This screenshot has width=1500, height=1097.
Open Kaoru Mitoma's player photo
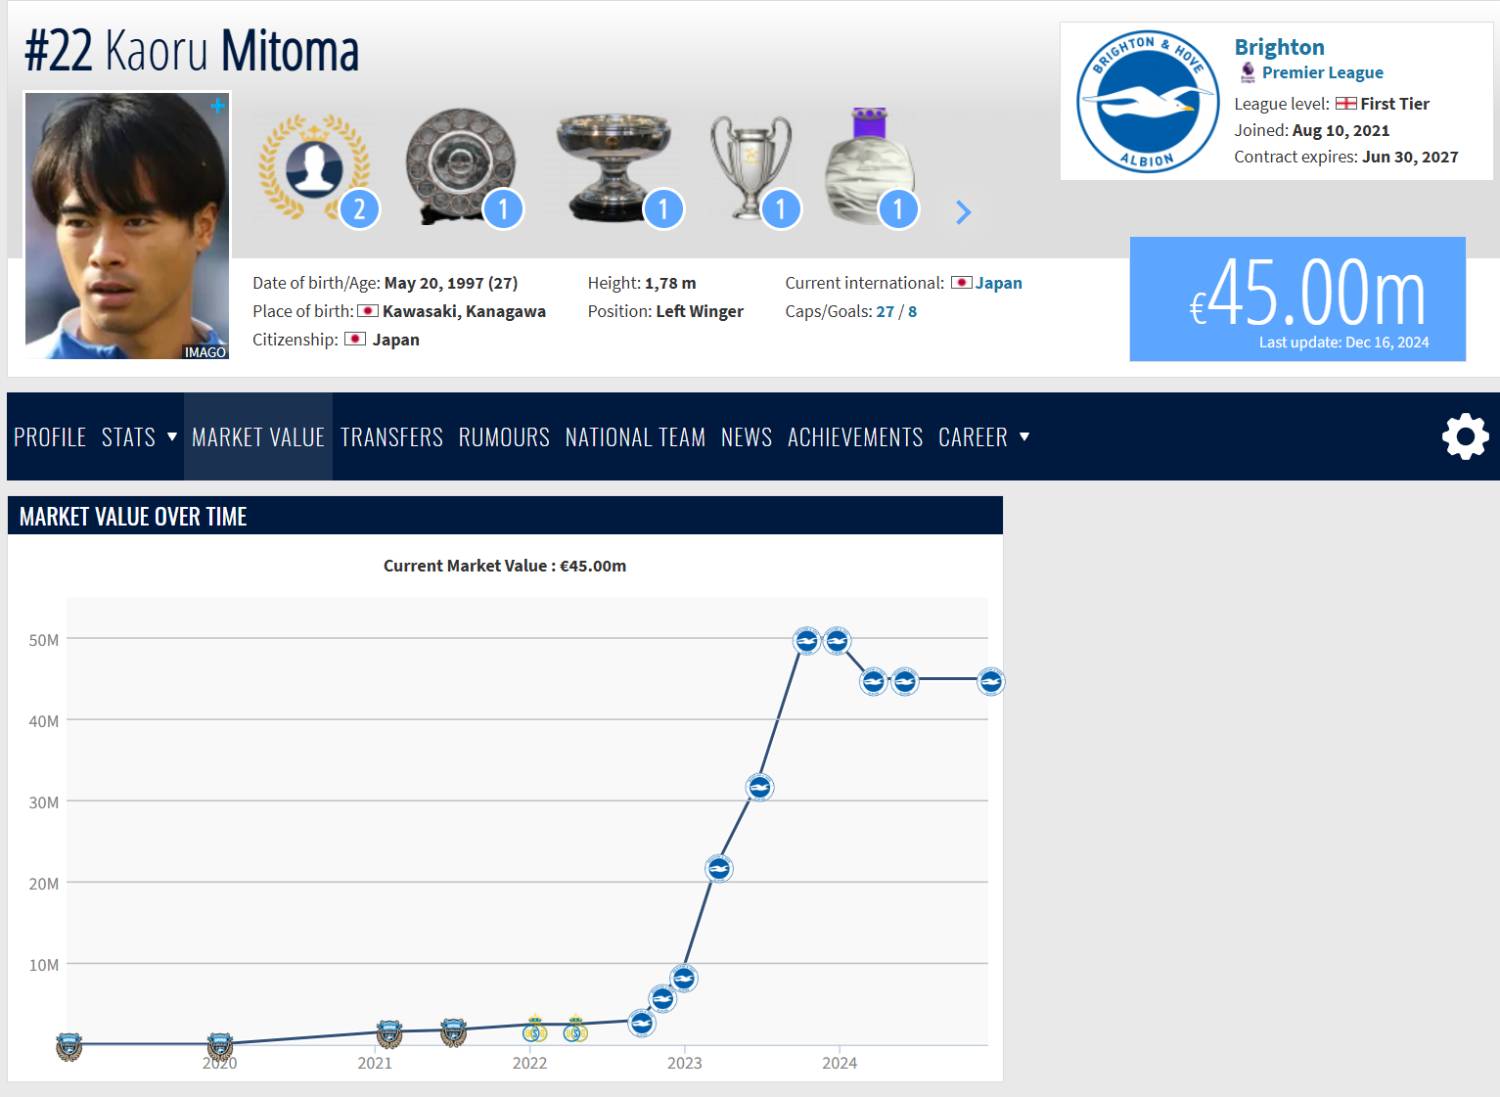(x=127, y=226)
